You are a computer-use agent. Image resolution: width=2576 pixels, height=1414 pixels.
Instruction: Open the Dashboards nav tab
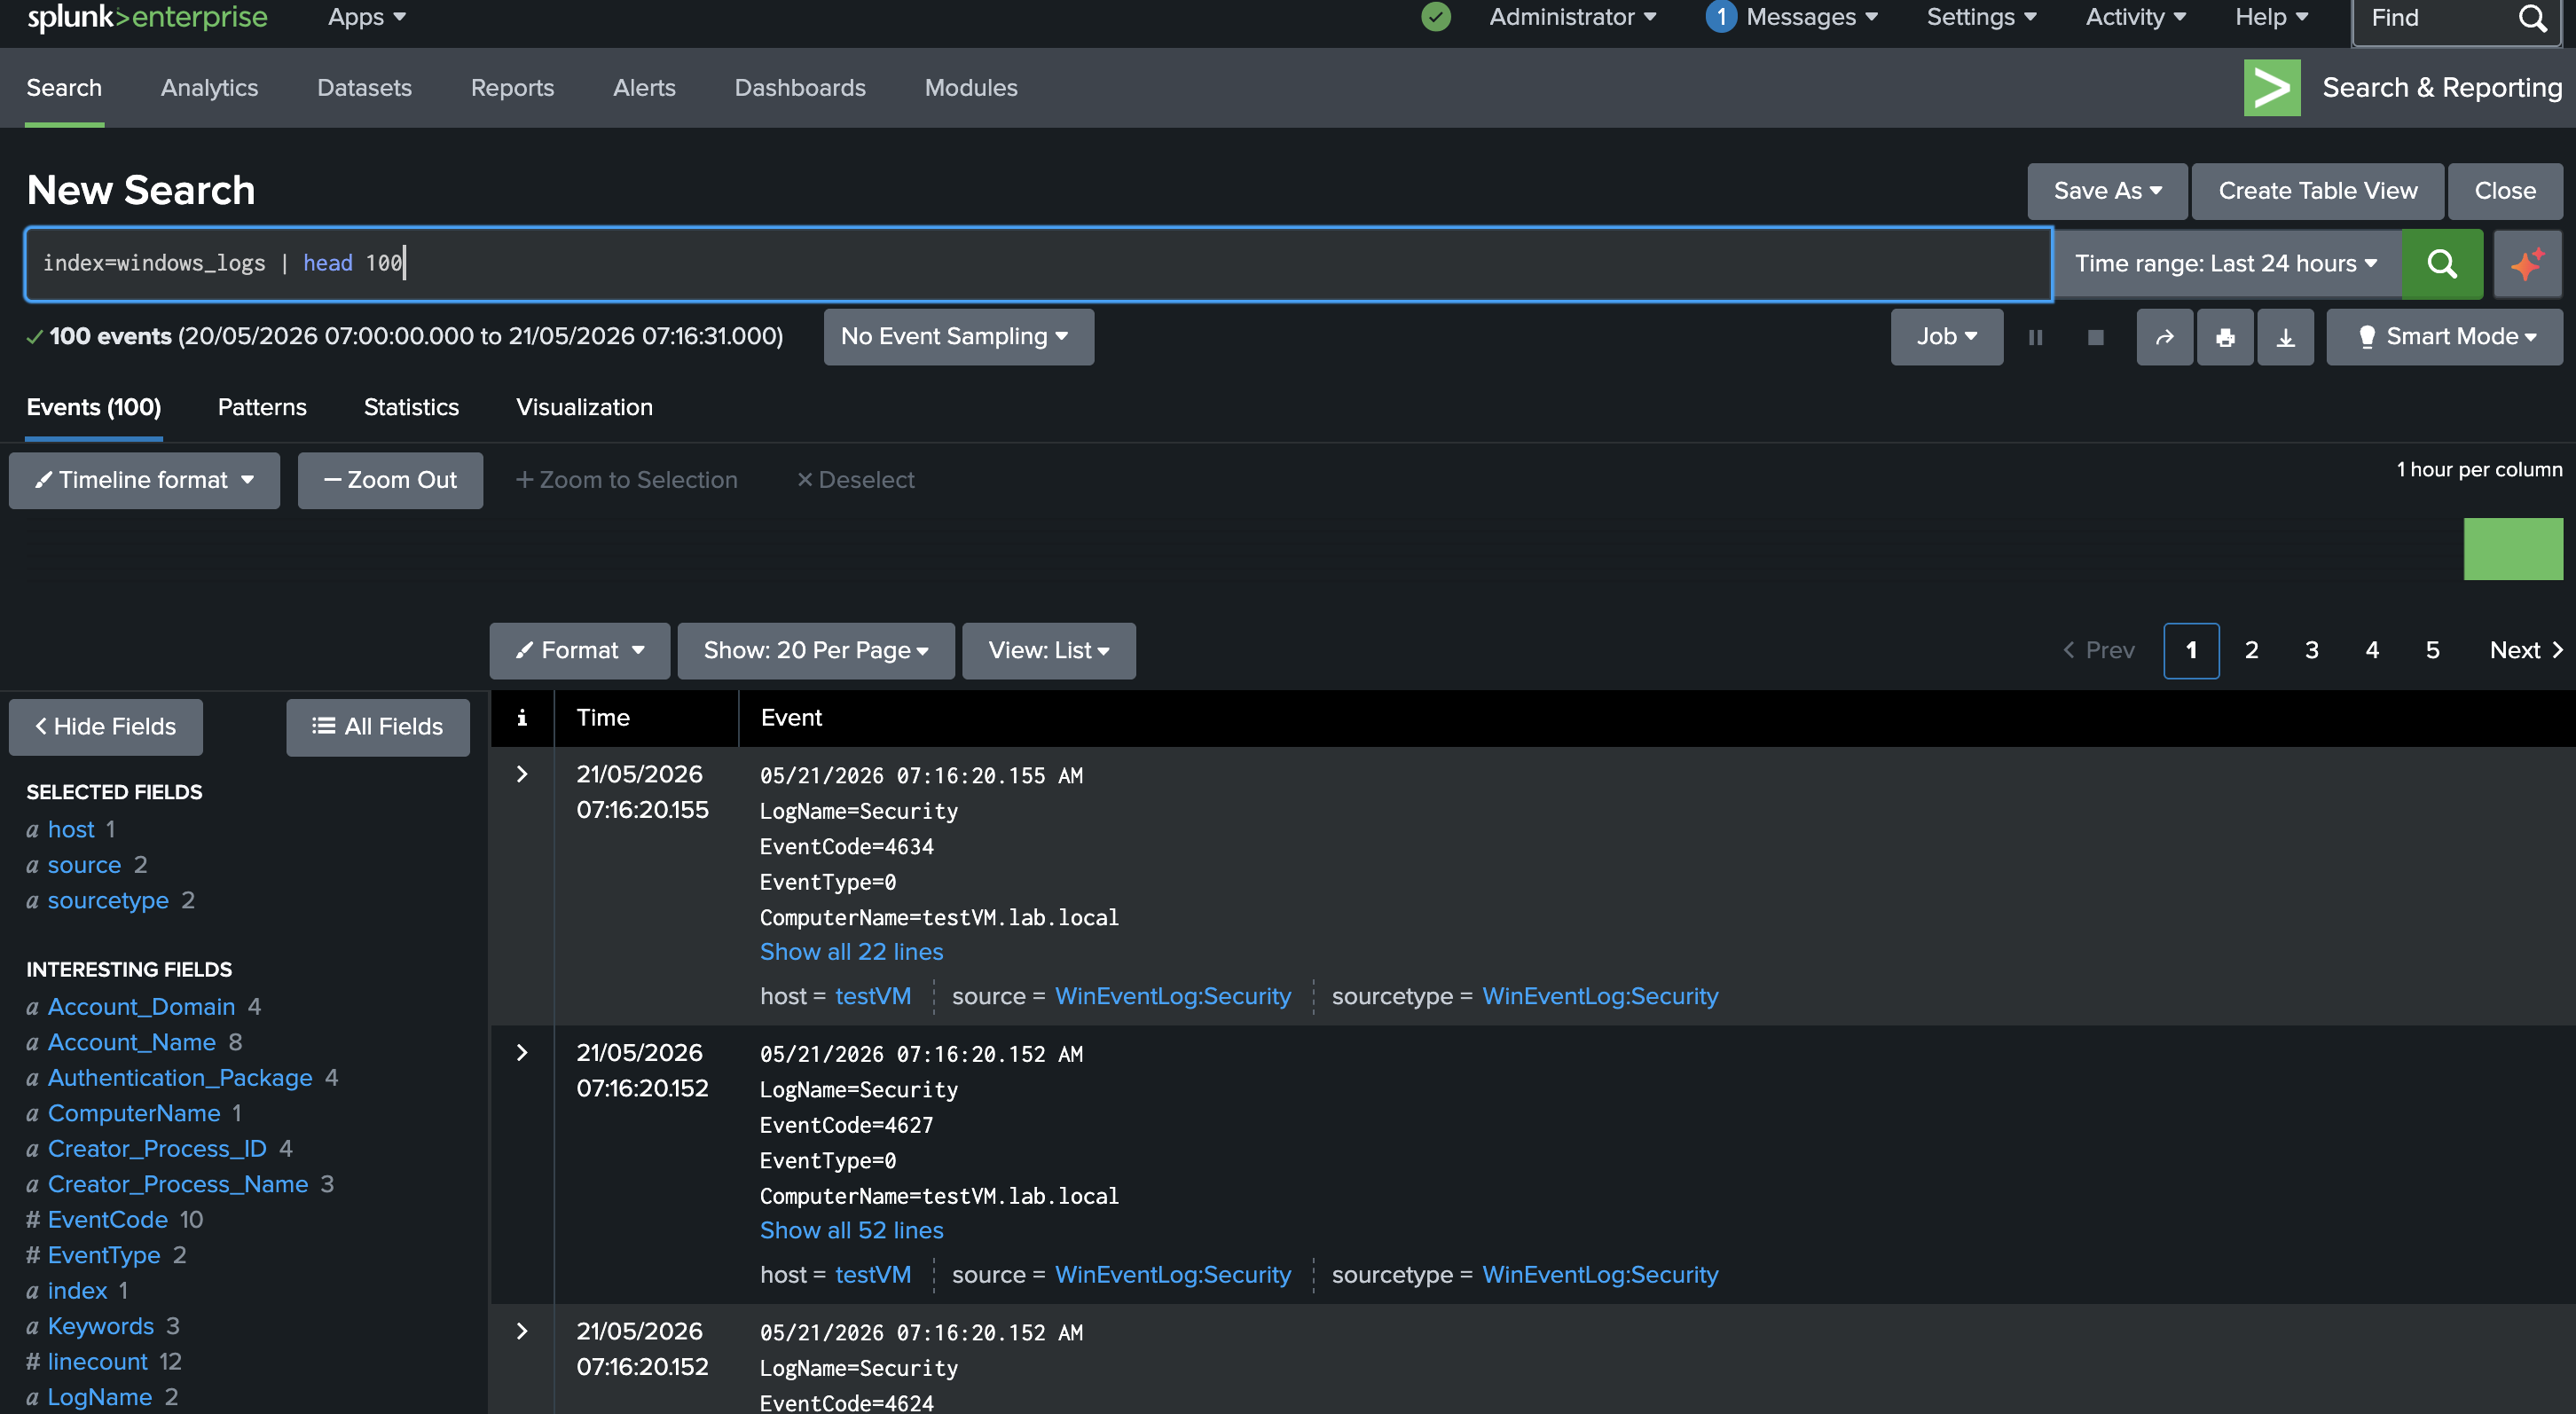[800, 88]
